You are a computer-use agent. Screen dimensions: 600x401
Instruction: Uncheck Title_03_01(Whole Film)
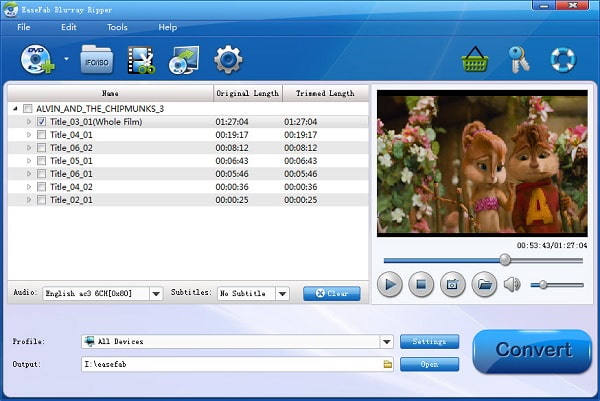tap(41, 122)
